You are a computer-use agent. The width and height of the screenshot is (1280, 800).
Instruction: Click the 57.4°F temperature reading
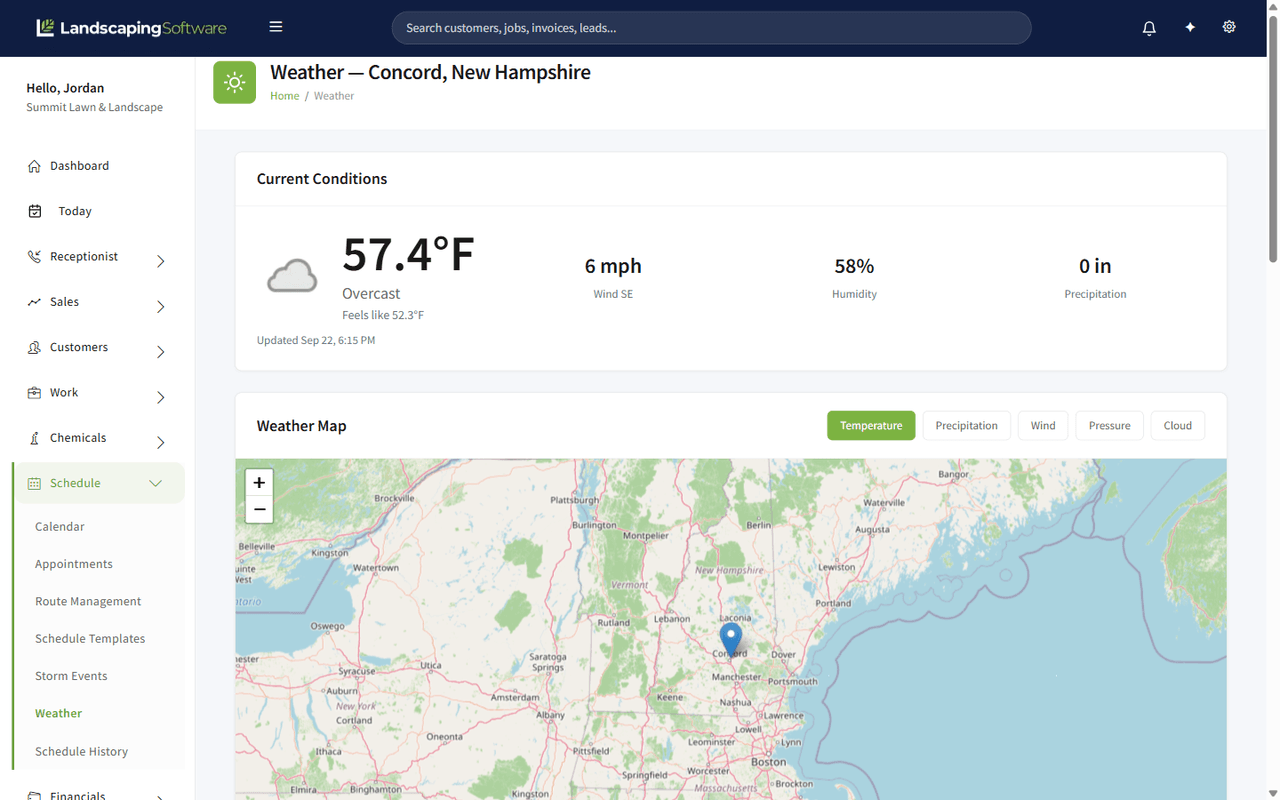point(408,255)
